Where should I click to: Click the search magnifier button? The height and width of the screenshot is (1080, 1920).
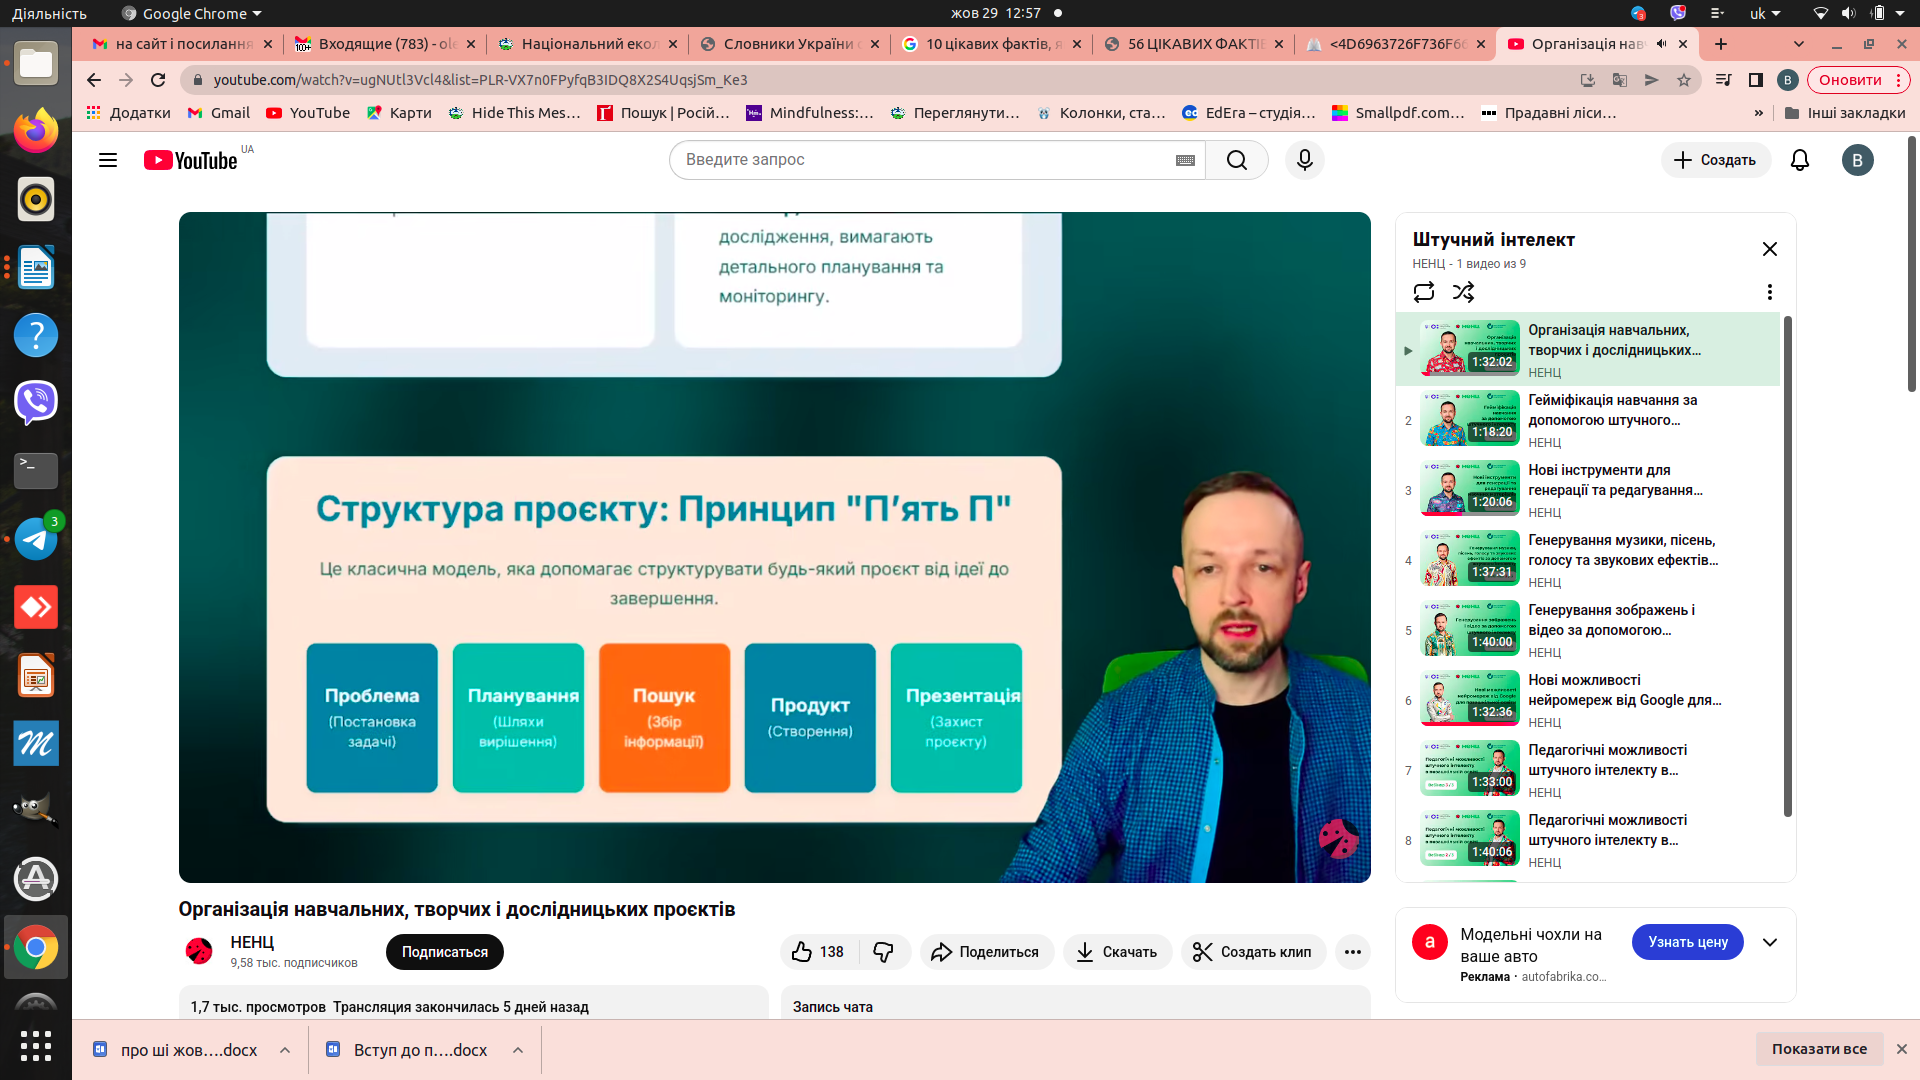click(x=1237, y=160)
